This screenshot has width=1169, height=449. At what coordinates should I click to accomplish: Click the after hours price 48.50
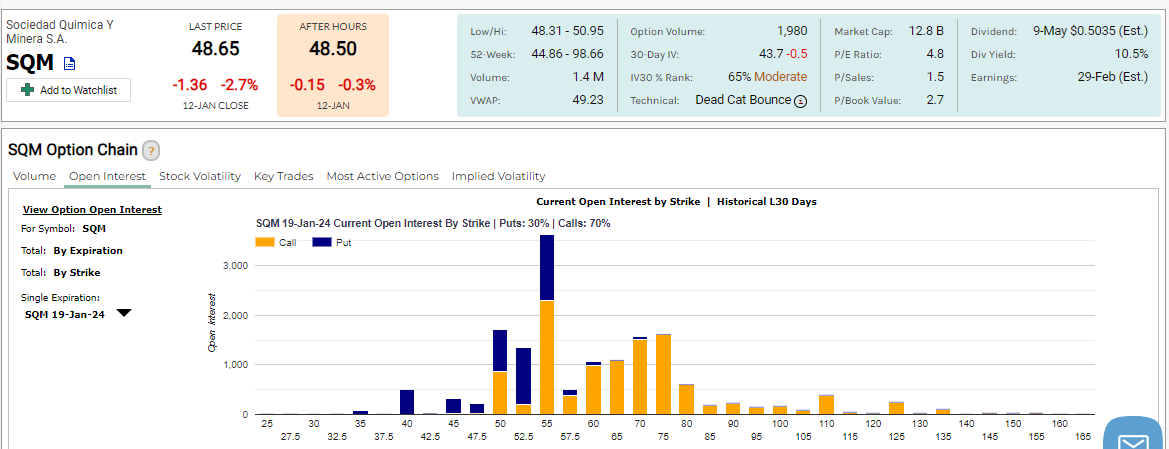[x=333, y=49]
